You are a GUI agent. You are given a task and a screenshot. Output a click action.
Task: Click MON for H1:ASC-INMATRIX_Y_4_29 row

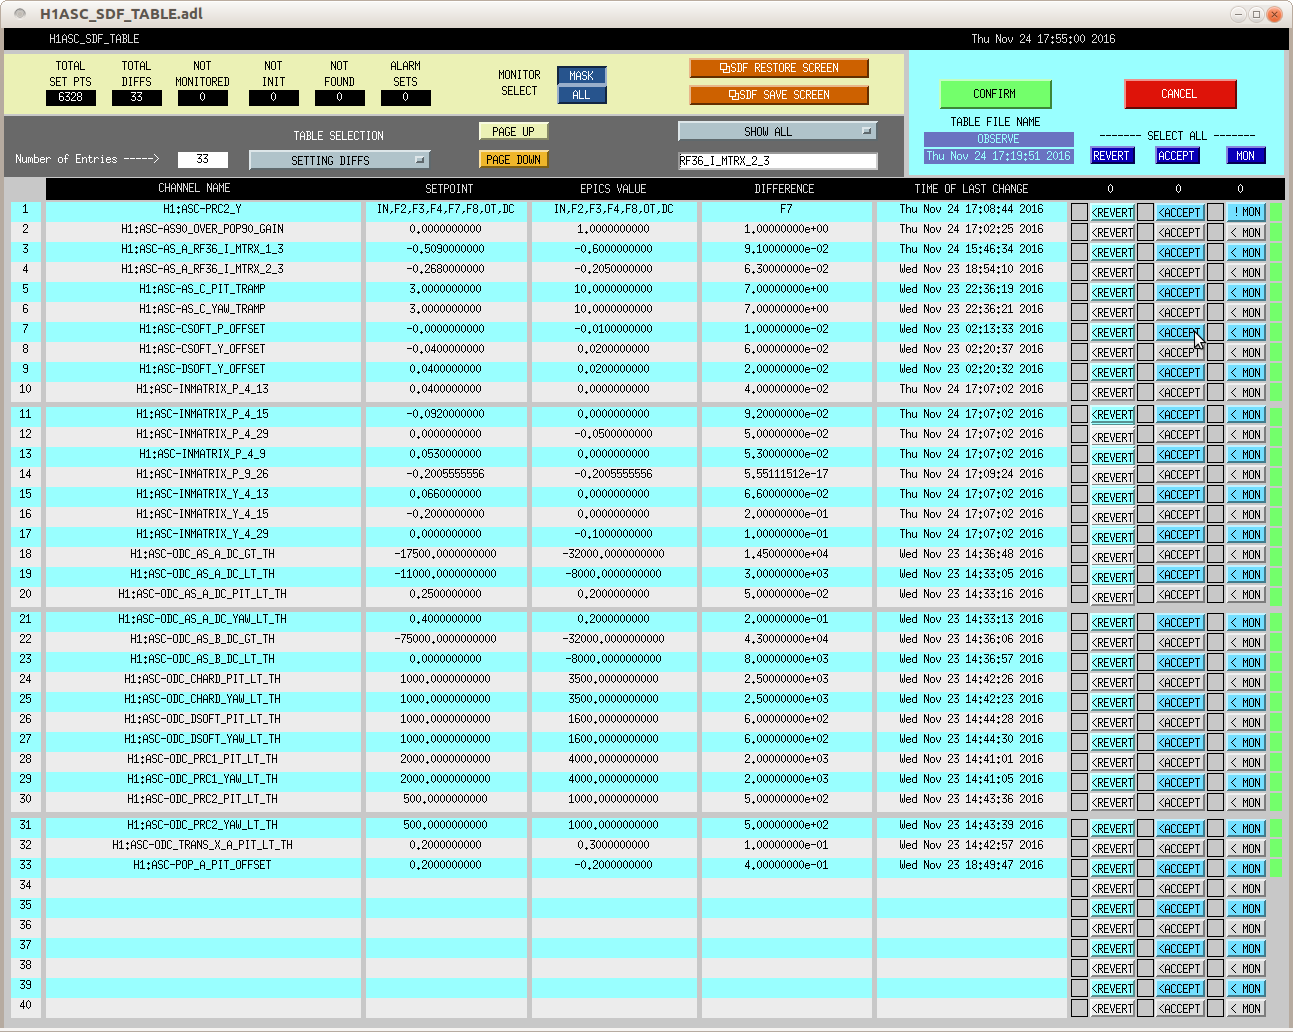(1246, 534)
